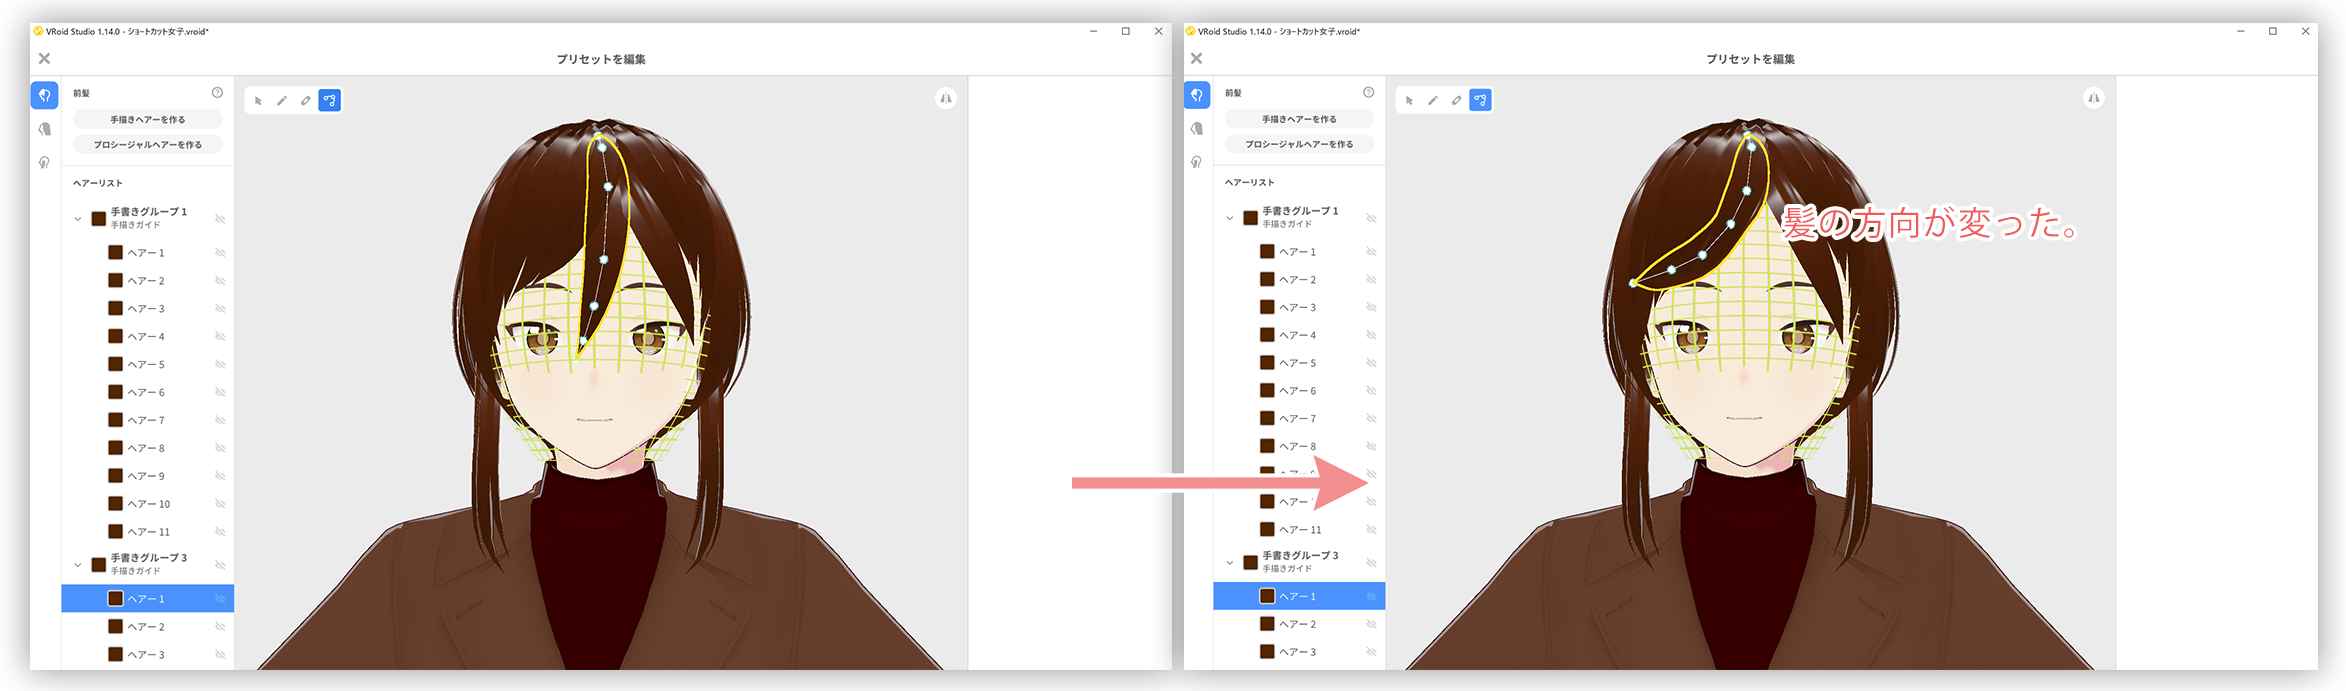2346x691 pixels.
Task: Choose the eraser tool in the right window
Action: 1456,101
